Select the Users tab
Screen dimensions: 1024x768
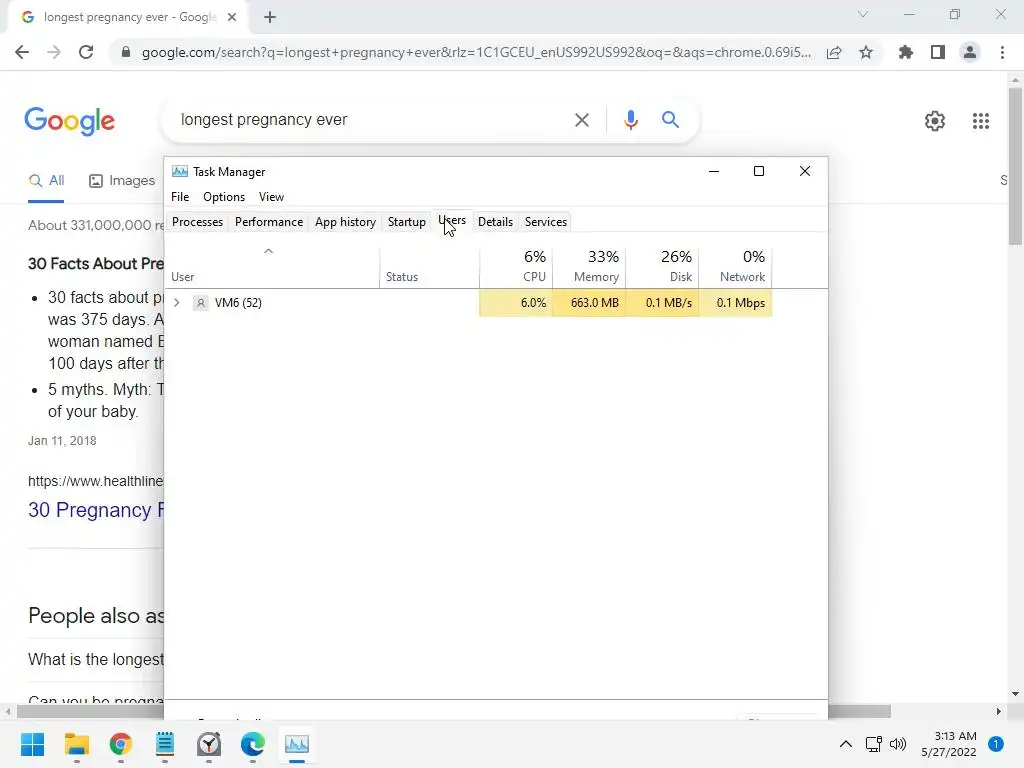coord(452,221)
